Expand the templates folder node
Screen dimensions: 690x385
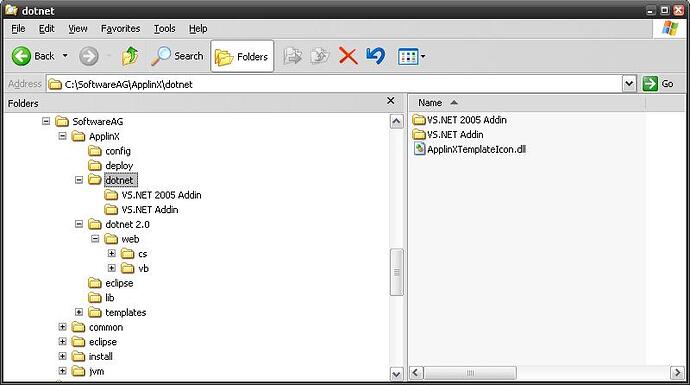click(79, 312)
